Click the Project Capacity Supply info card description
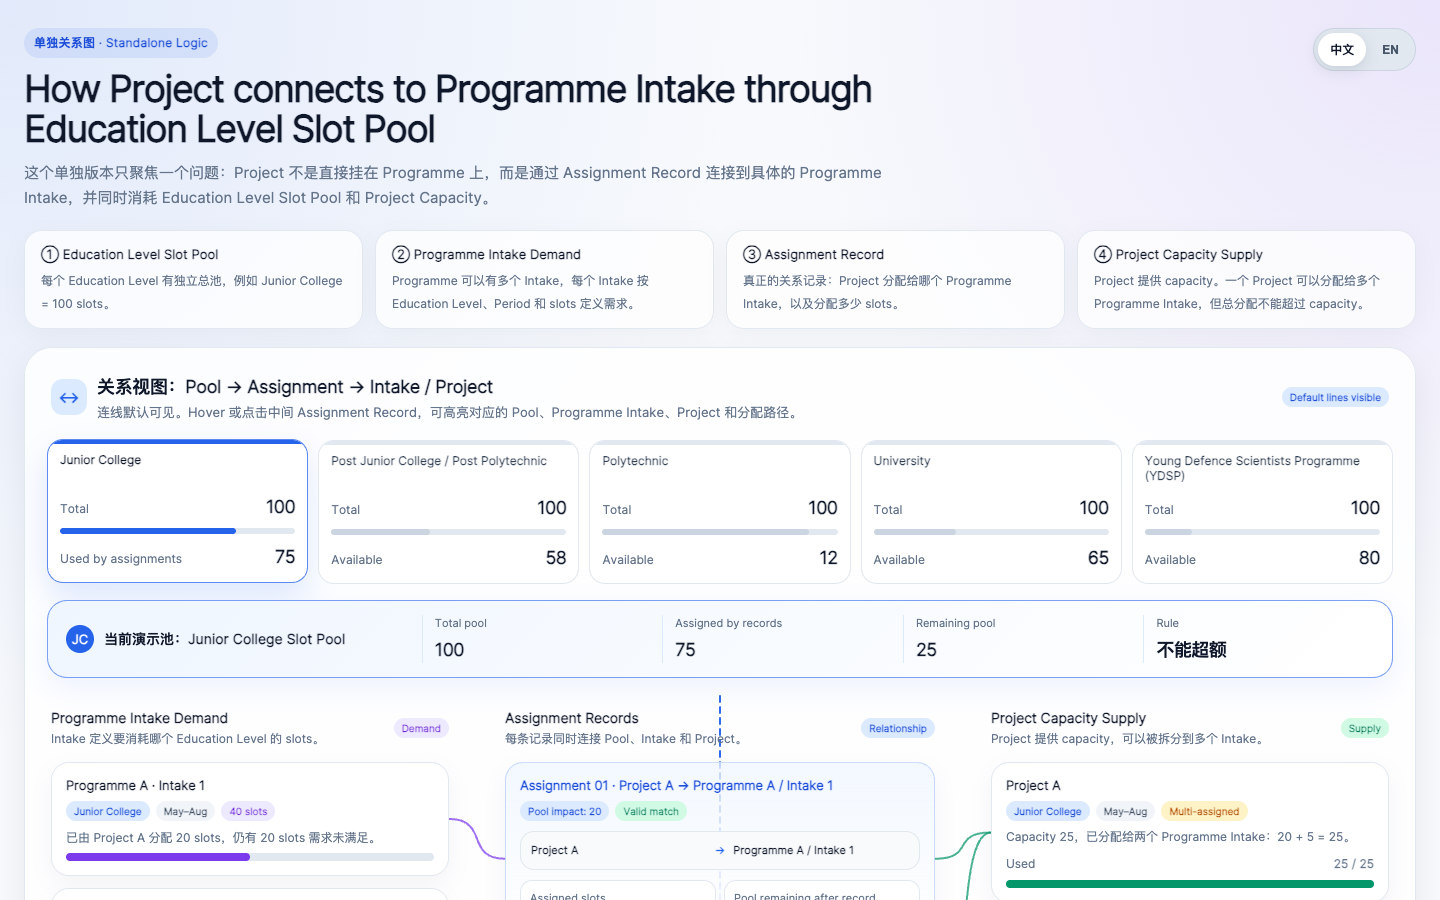The width and height of the screenshot is (1440, 900). click(x=1237, y=292)
